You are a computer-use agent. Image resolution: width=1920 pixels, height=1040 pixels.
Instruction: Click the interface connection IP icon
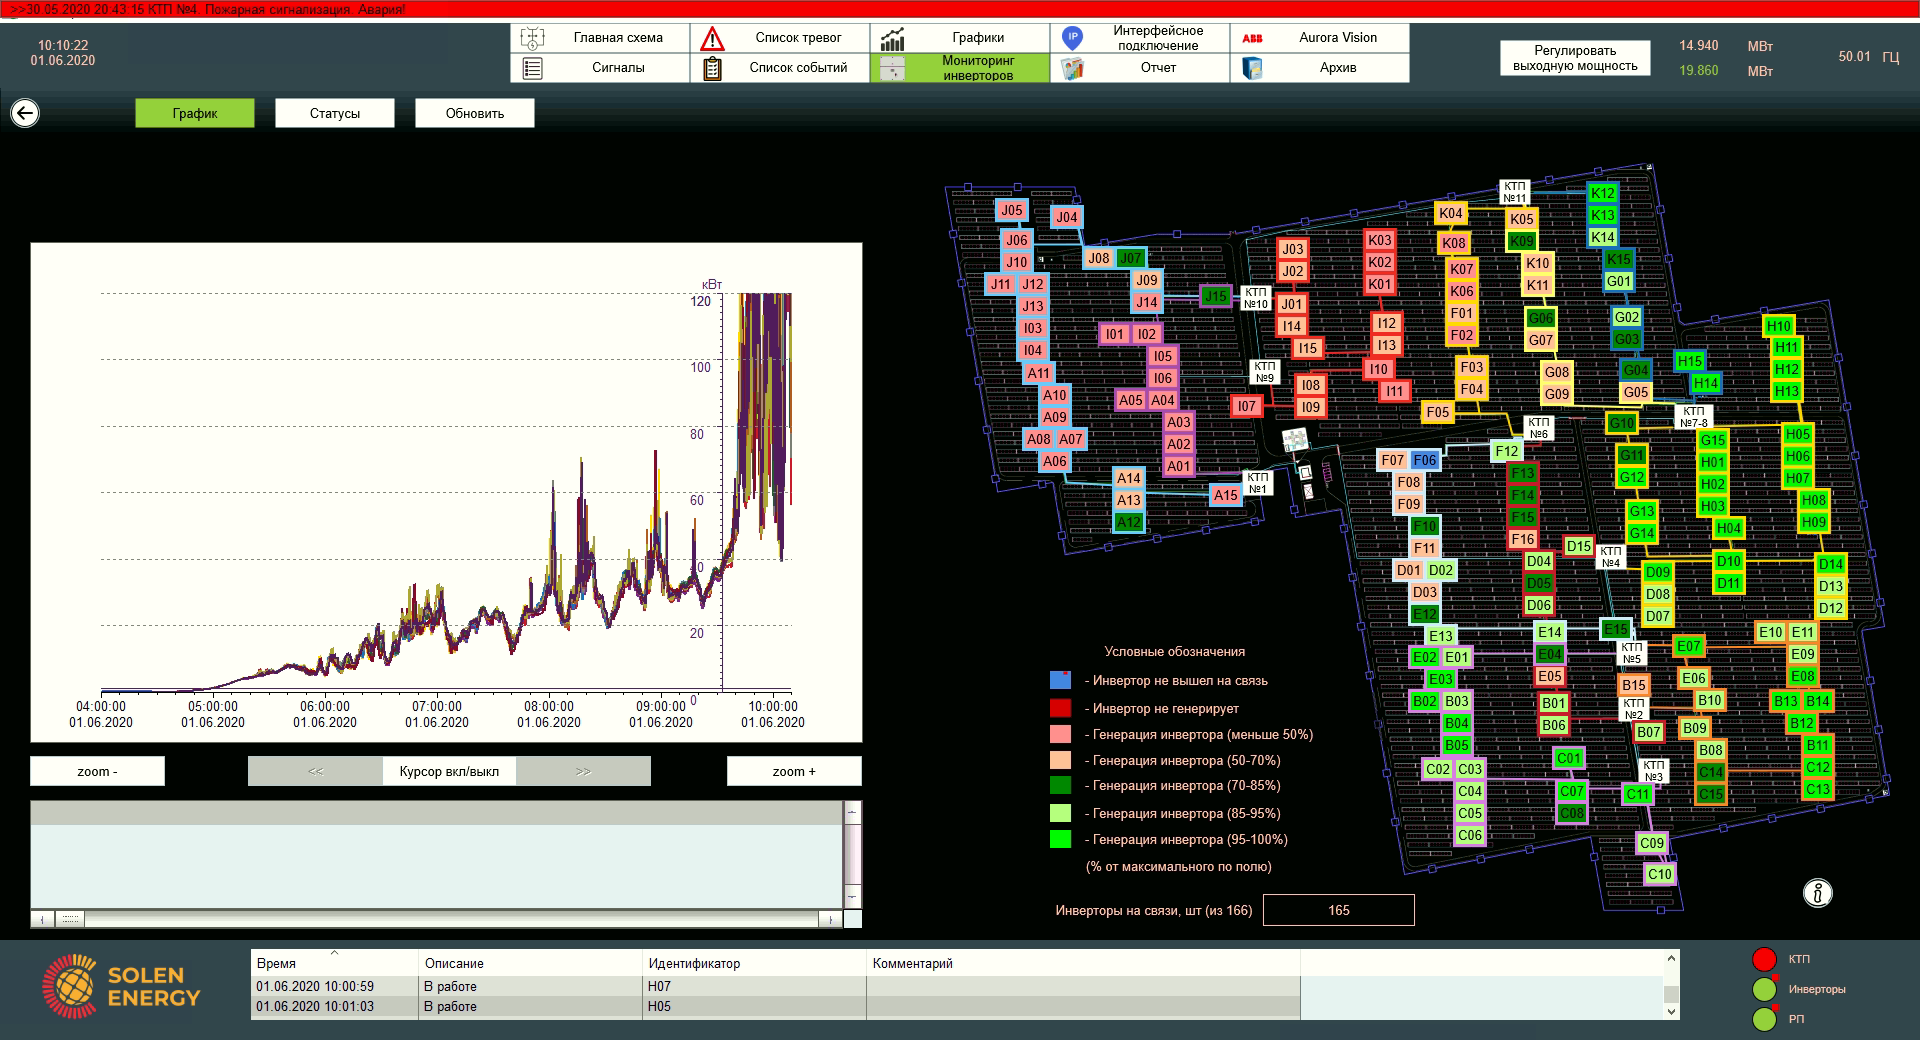(x=1072, y=39)
